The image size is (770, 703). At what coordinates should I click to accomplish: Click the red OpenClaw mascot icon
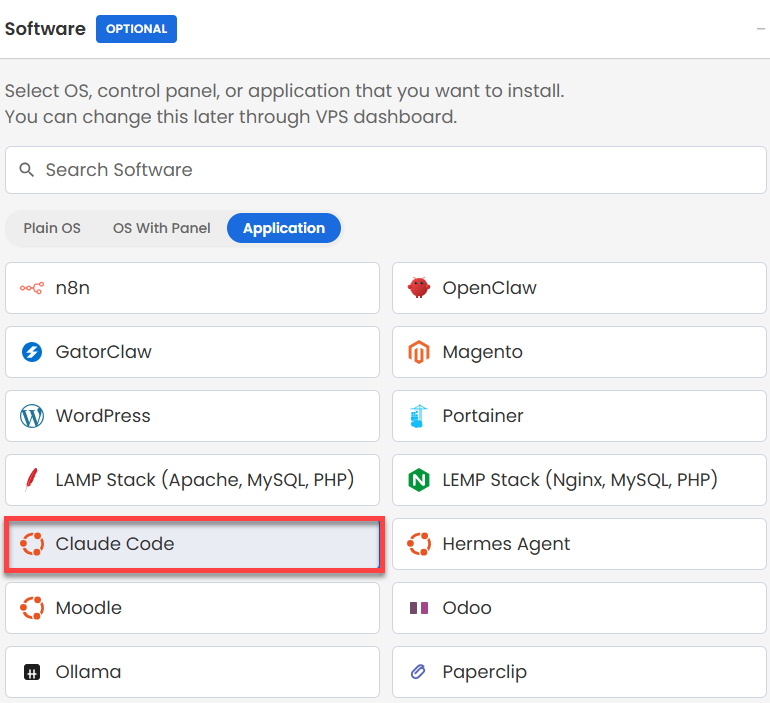pos(419,288)
